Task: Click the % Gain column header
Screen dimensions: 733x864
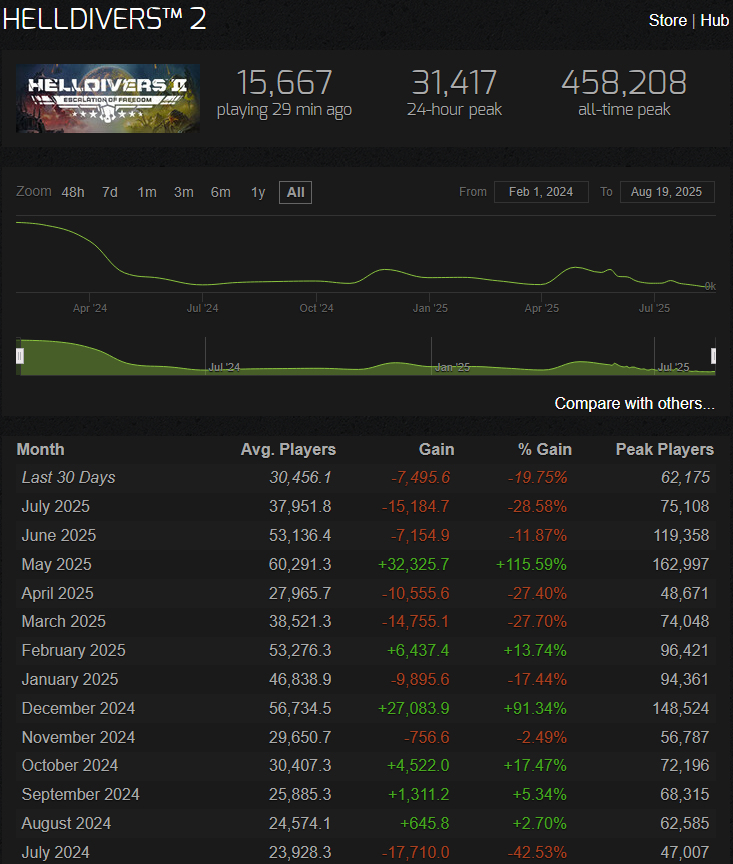Action: pos(545,450)
